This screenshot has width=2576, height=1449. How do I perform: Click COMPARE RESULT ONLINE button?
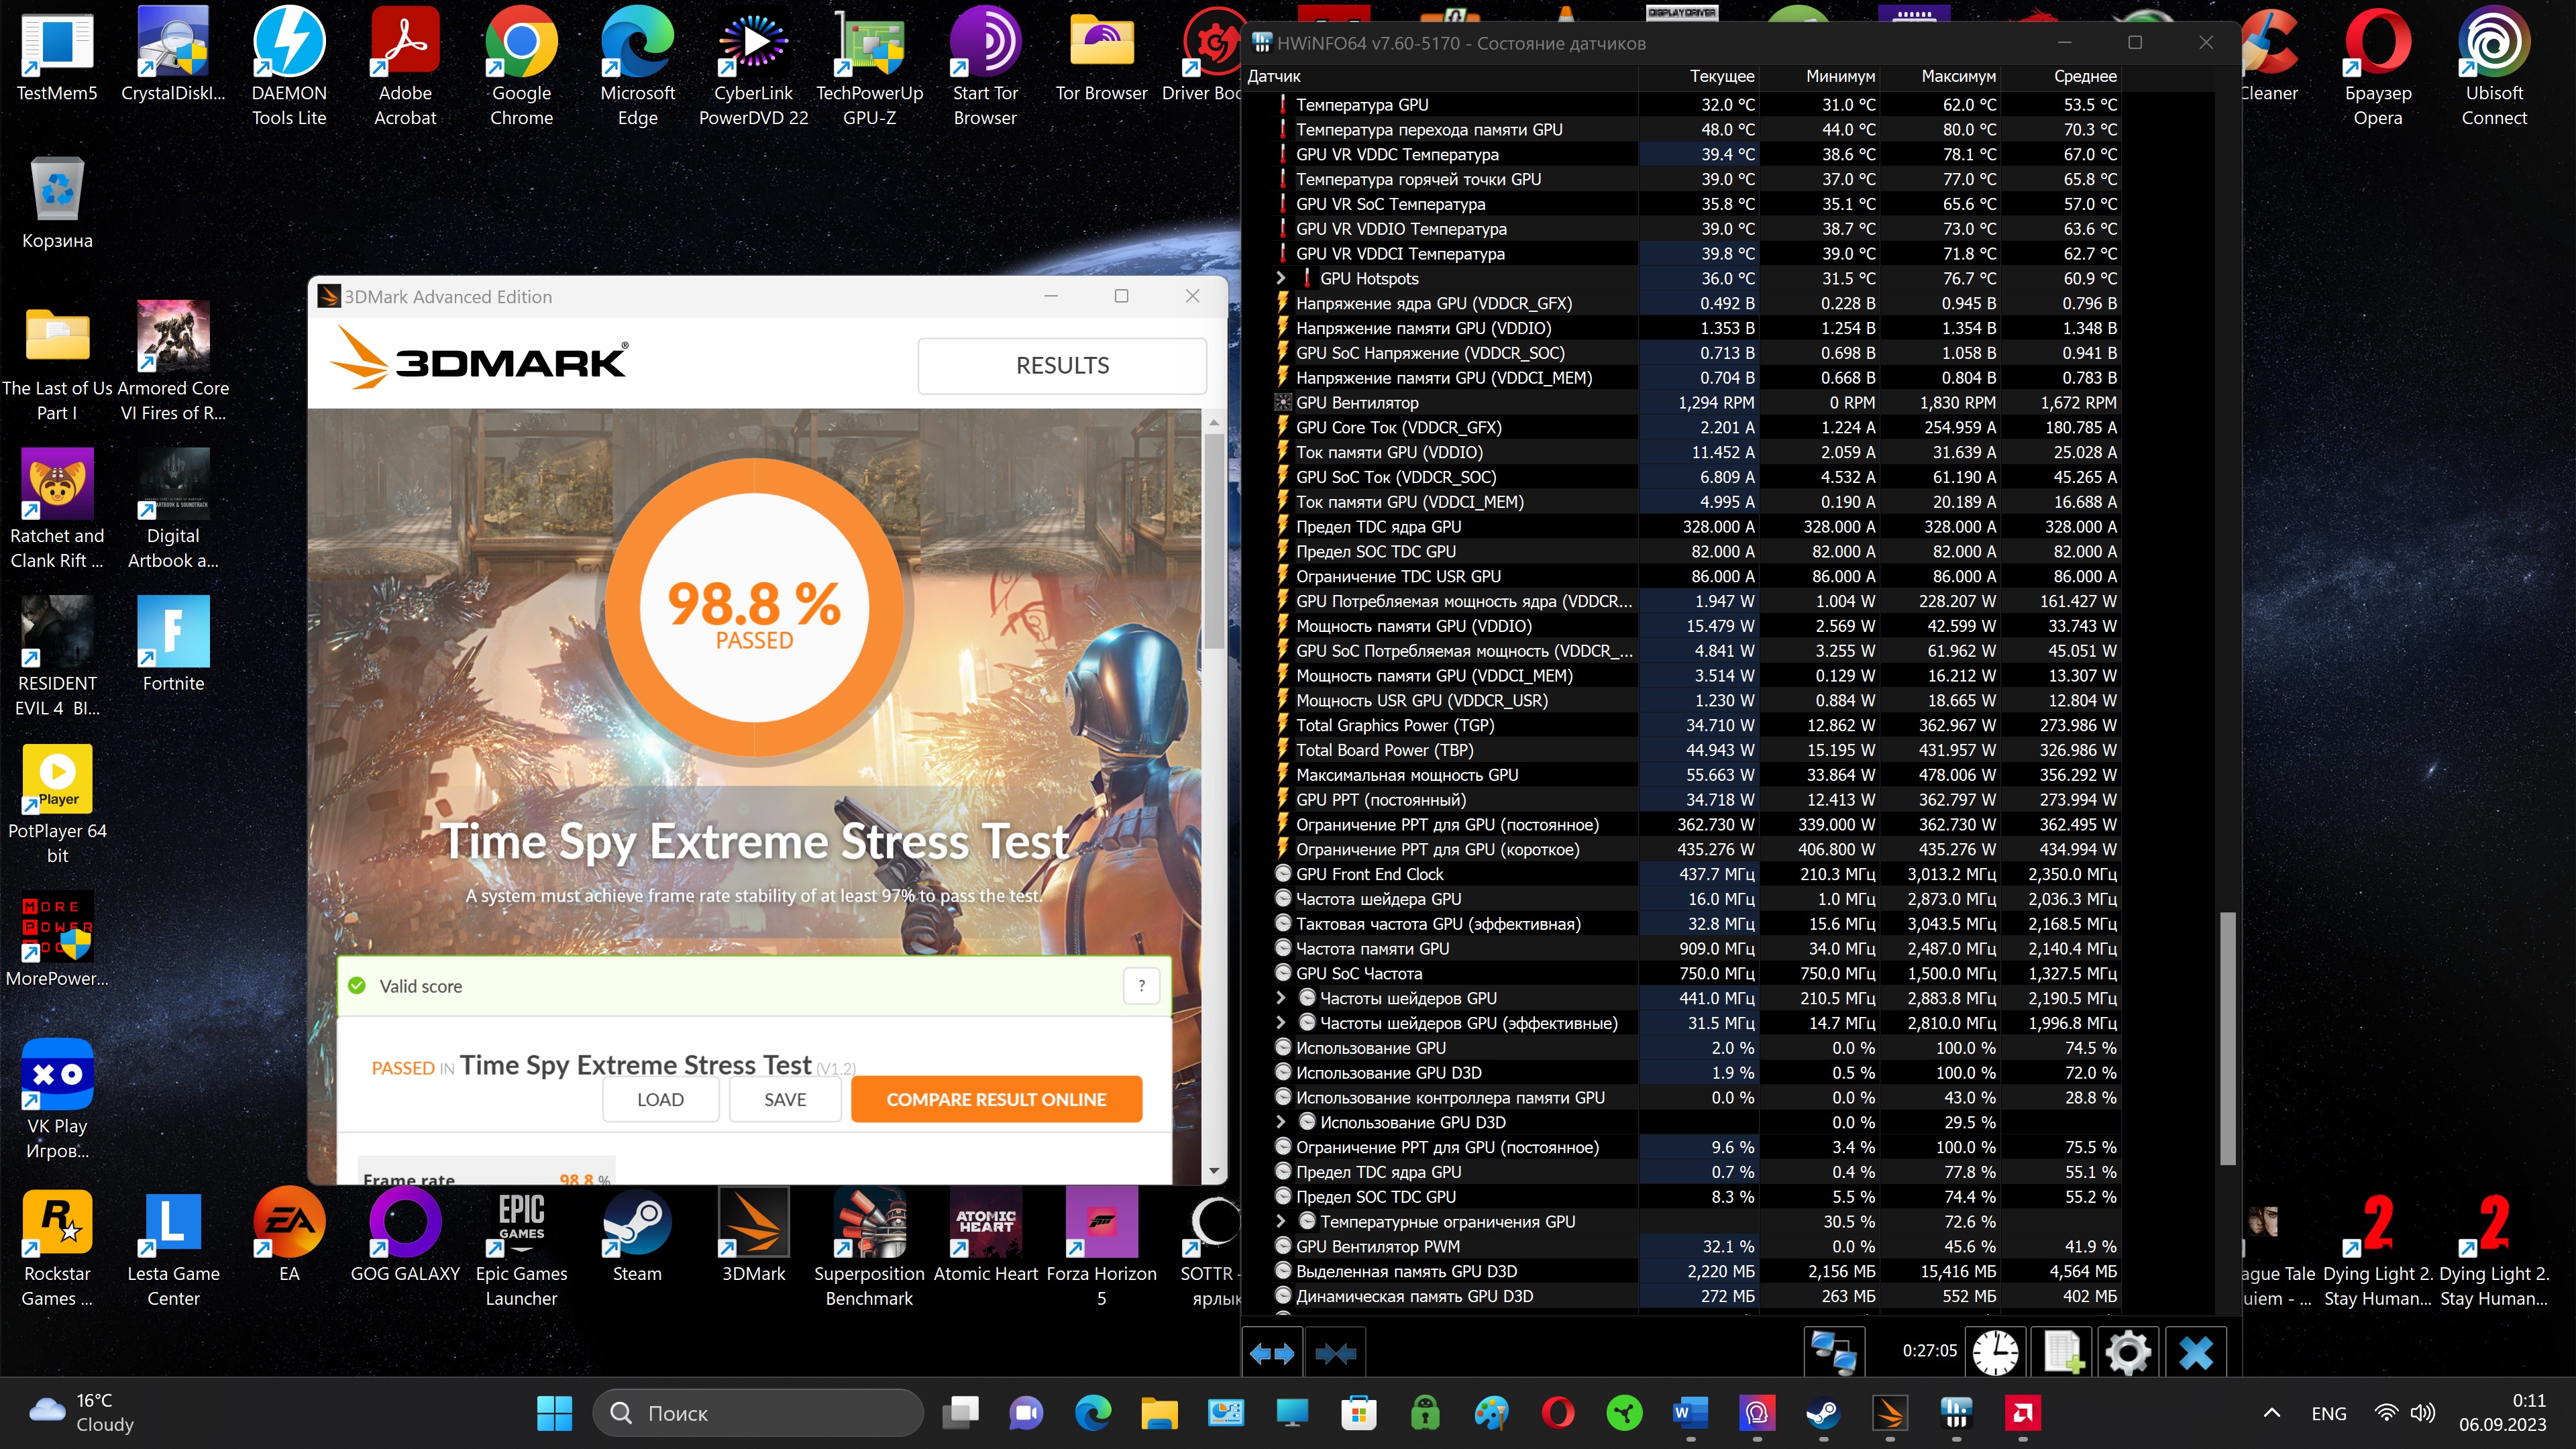click(996, 1099)
